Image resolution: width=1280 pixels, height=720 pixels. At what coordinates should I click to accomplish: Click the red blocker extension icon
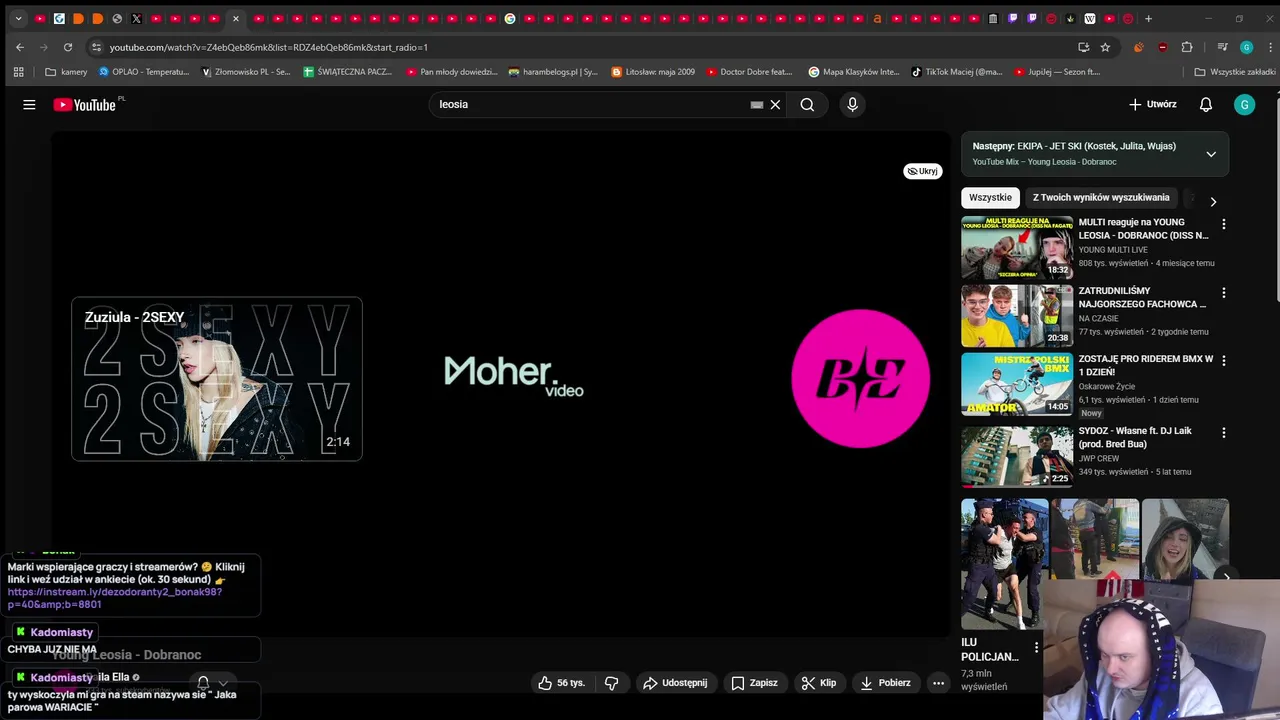(x=1162, y=47)
